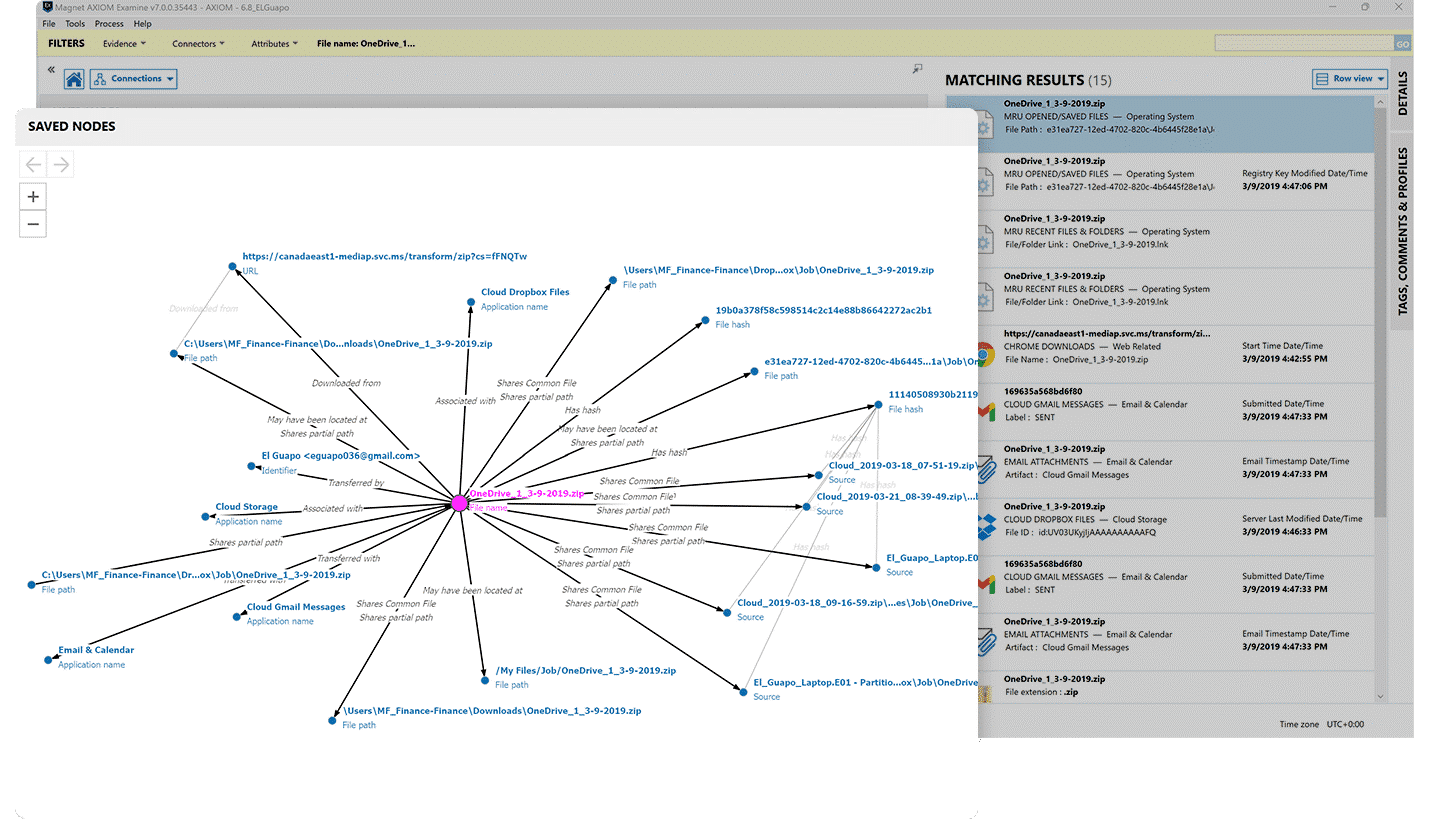Open the Help menu
The image size is (1433, 840).
(142, 23)
